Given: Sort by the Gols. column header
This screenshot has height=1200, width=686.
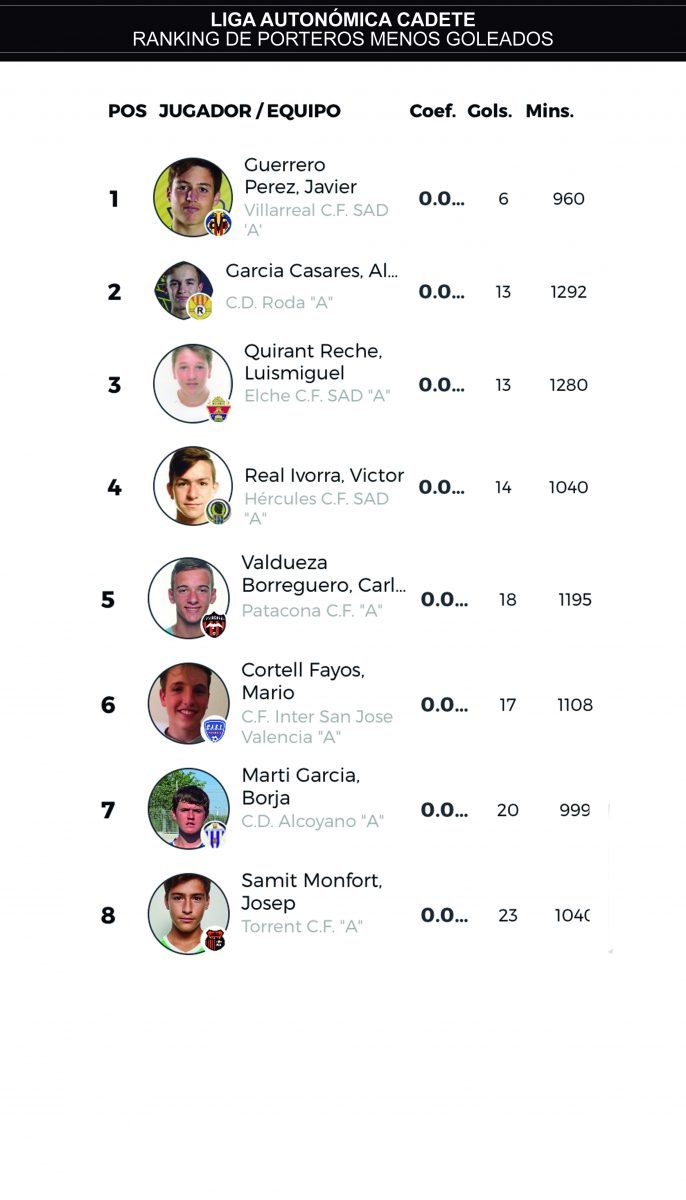Looking at the screenshot, I should pos(490,111).
